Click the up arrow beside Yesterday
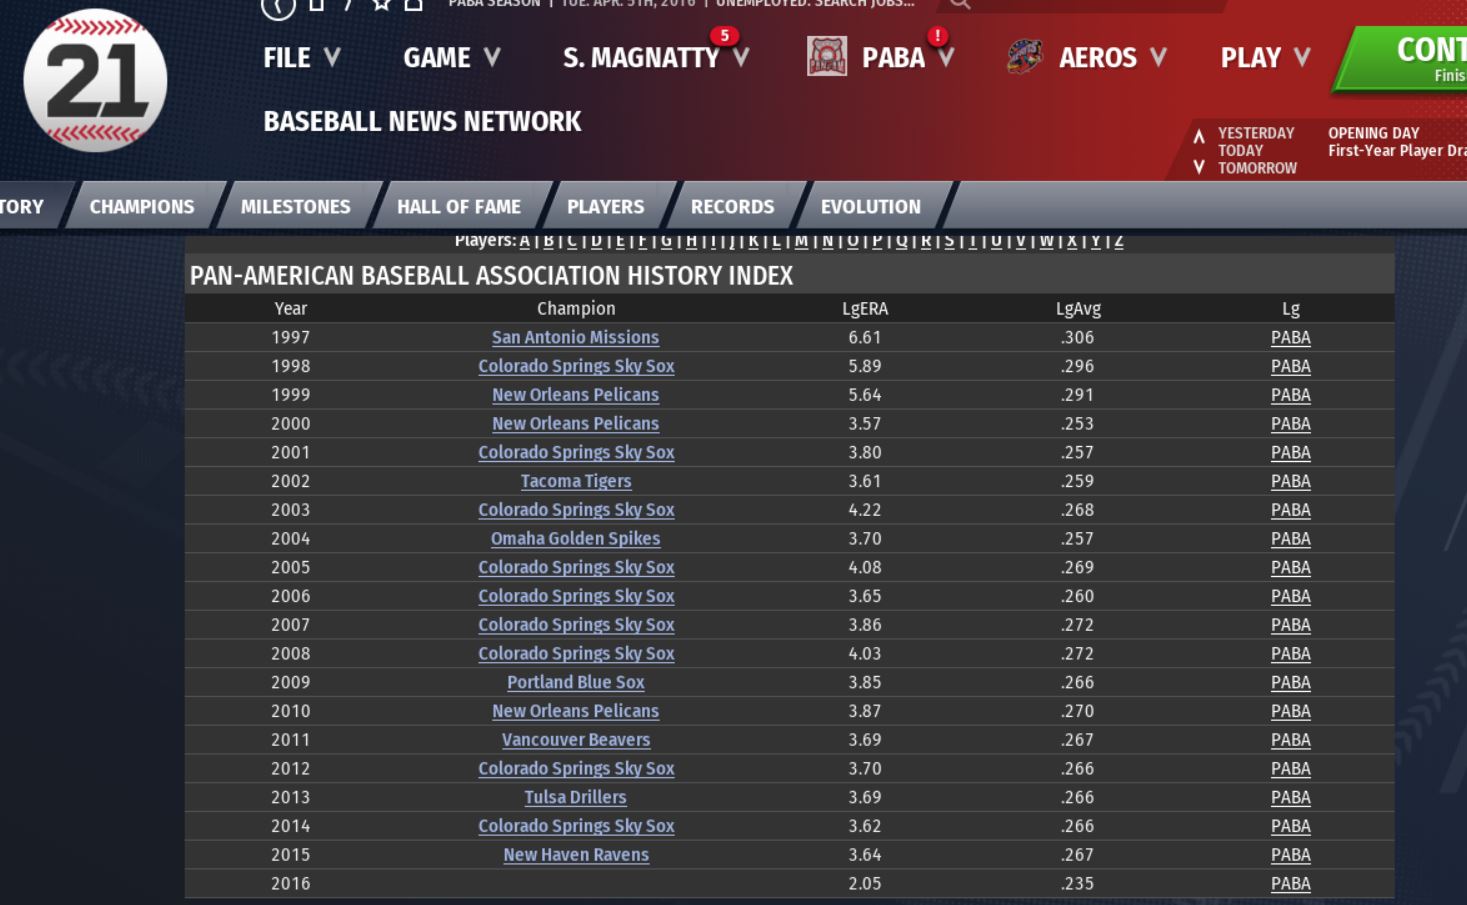 pyautogui.click(x=1199, y=134)
